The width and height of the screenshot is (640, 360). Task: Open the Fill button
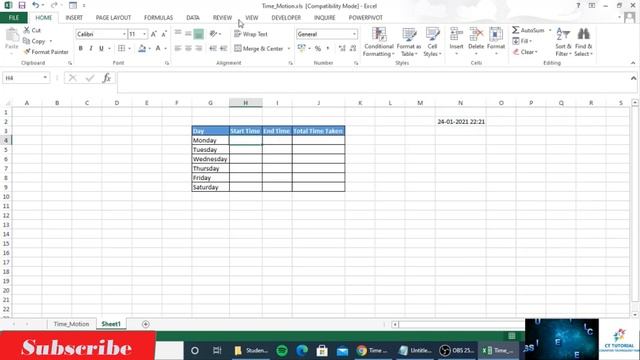point(522,41)
